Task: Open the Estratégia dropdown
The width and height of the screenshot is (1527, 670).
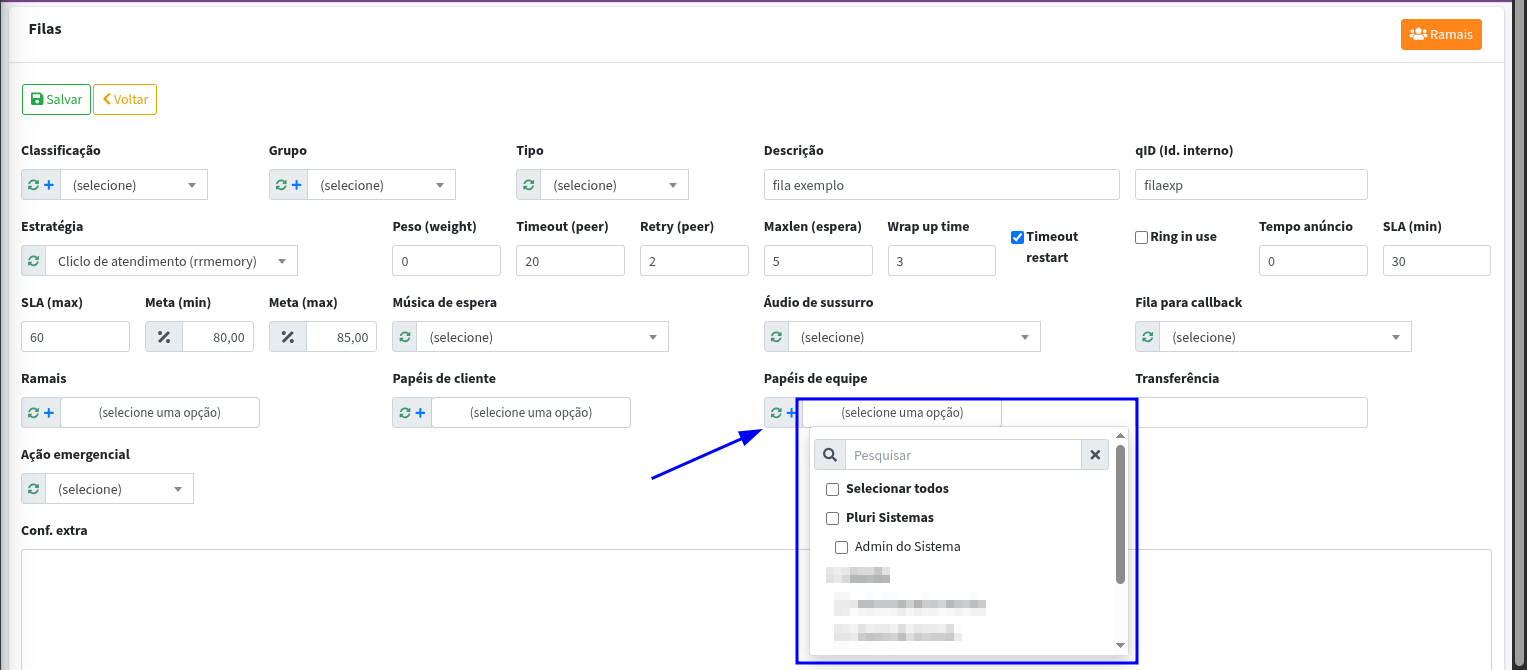Action: click(x=171, y=261)
